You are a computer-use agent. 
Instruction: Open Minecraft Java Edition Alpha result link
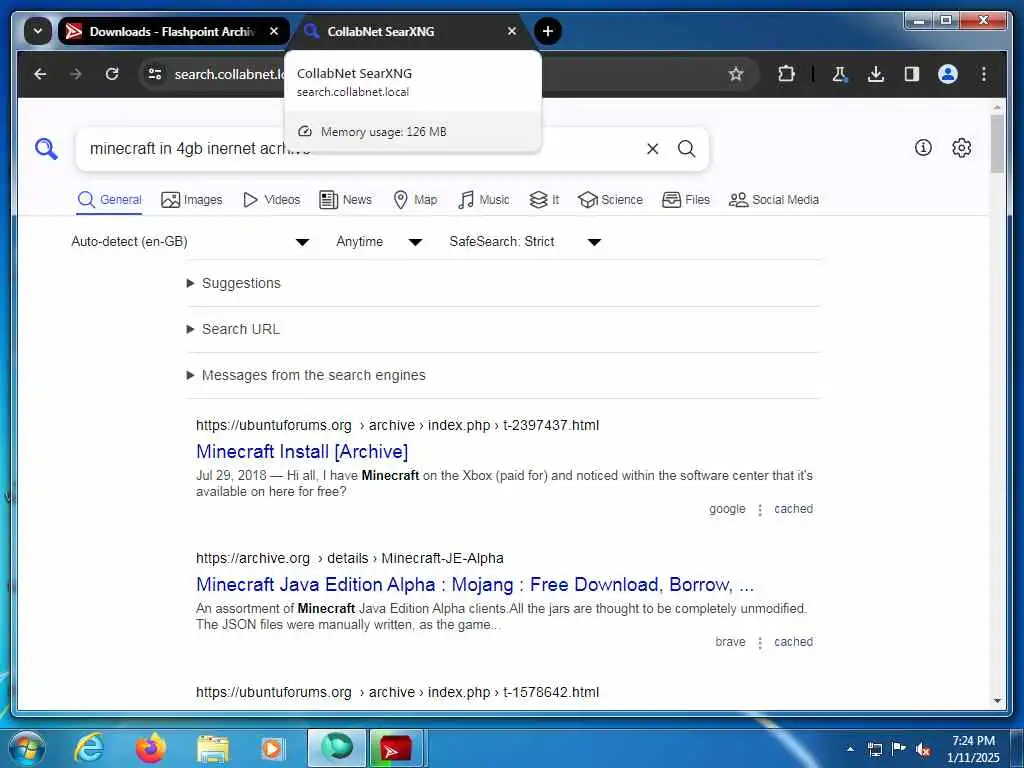coord(475,584)
